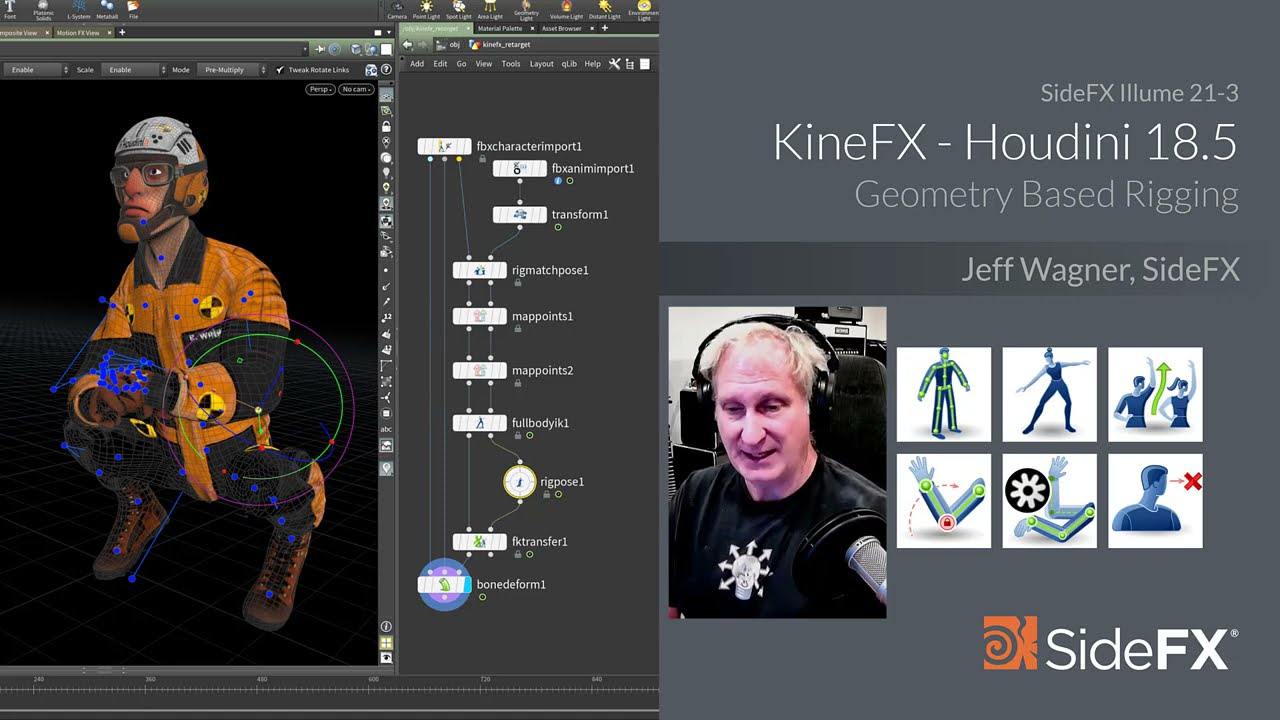
Task: Open the qLib menu
Action: [x=568, y=64]
